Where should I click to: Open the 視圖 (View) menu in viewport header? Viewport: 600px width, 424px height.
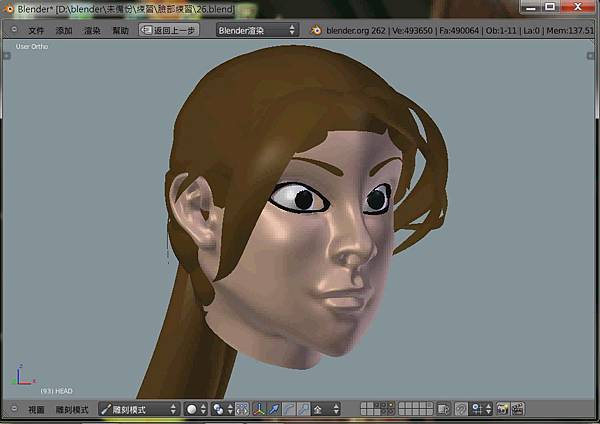pos(36,410)
